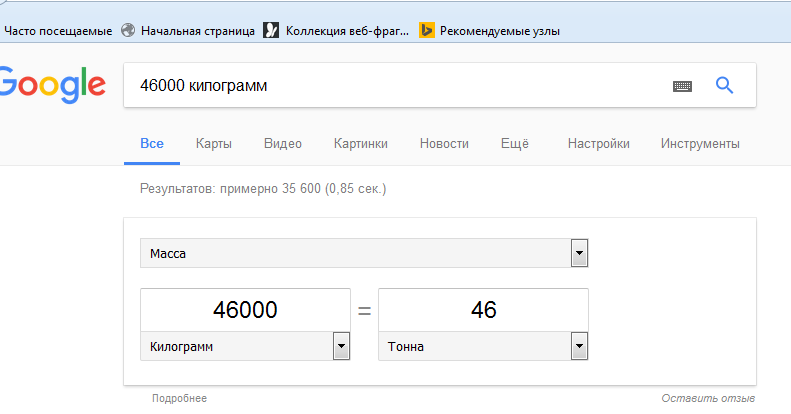Click the 46000 value input field
The width and height of the screenshot is (791, 414).
(245, 310)
